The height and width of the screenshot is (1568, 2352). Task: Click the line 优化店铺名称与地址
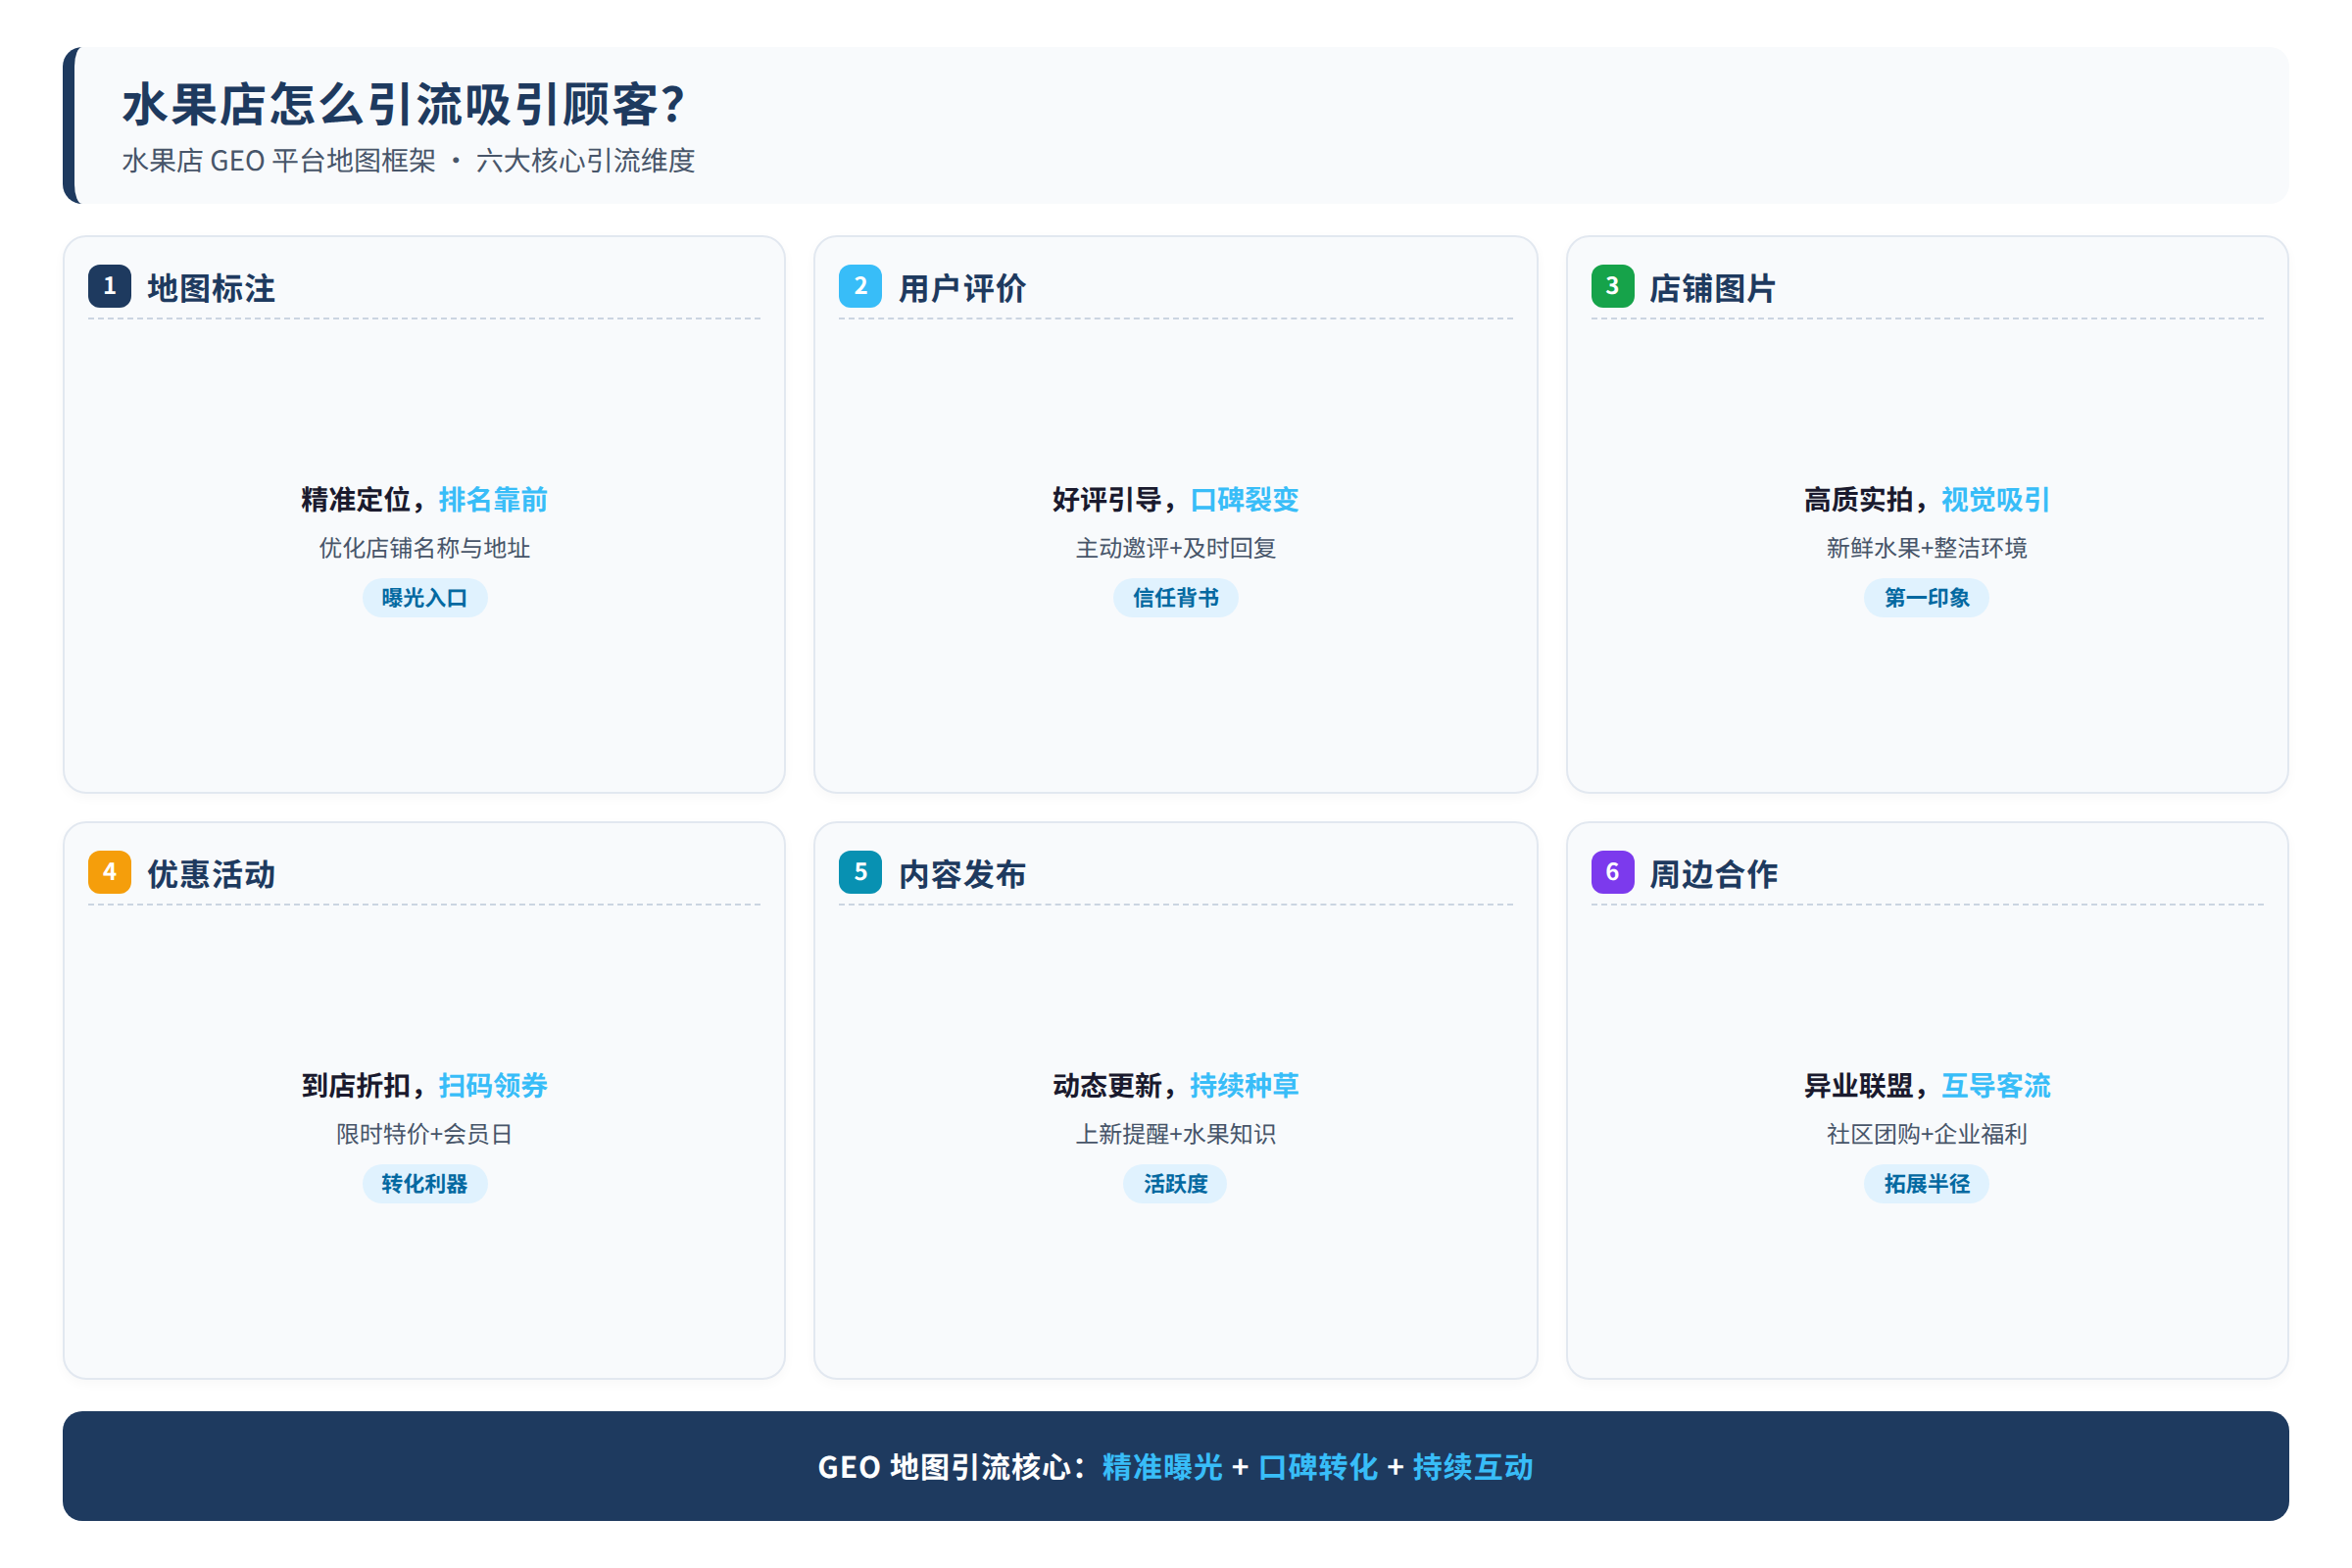424,548
